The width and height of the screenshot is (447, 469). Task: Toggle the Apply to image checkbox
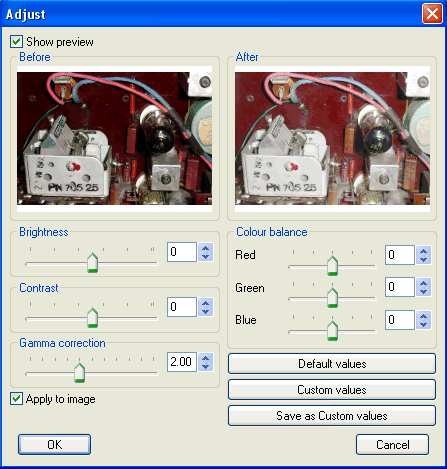coord(16,399)
